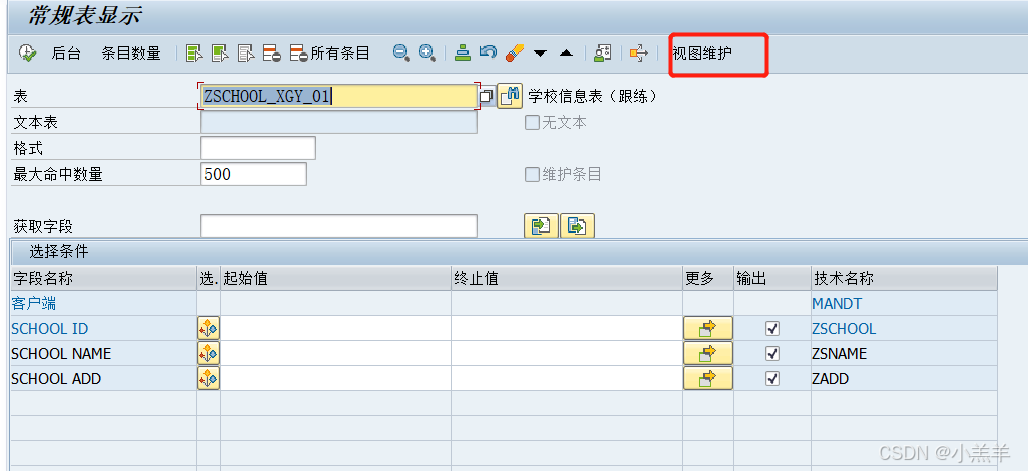Image resolution: width=1028 pixels, height=471 pixels.
Task: Click the 起始值 field for SCHOOL ID
Action: (x=336, y=328)
